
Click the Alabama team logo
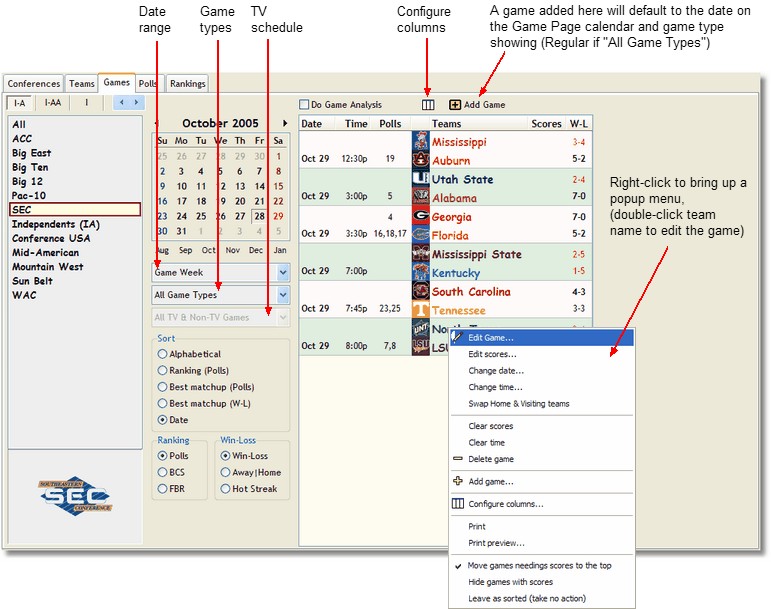coord(420,197)
